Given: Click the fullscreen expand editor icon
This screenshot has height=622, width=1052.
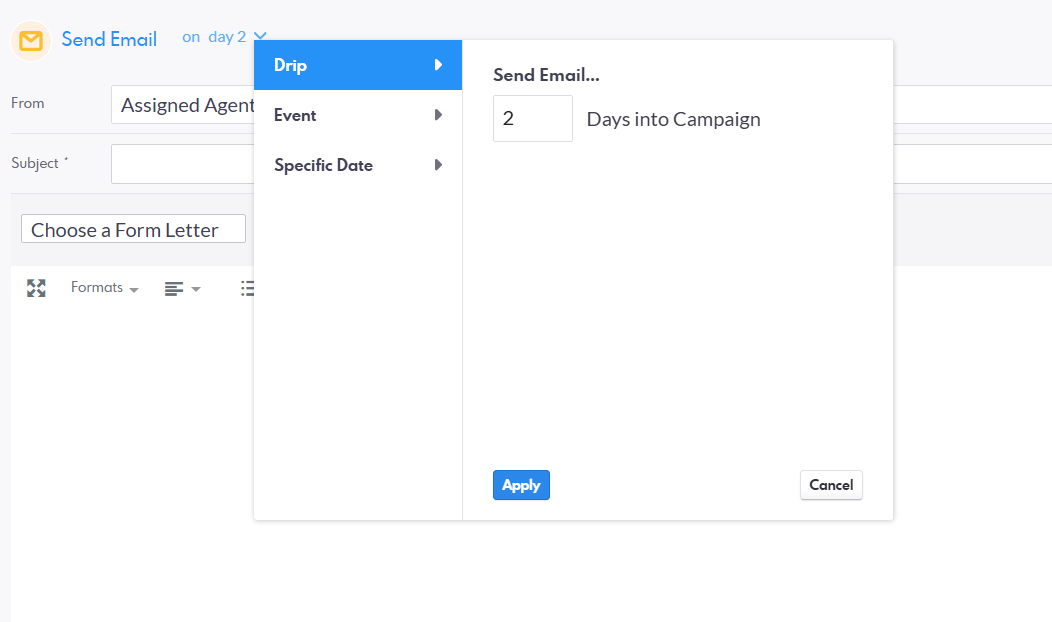Looking at the screenshot, I should 36,288.
